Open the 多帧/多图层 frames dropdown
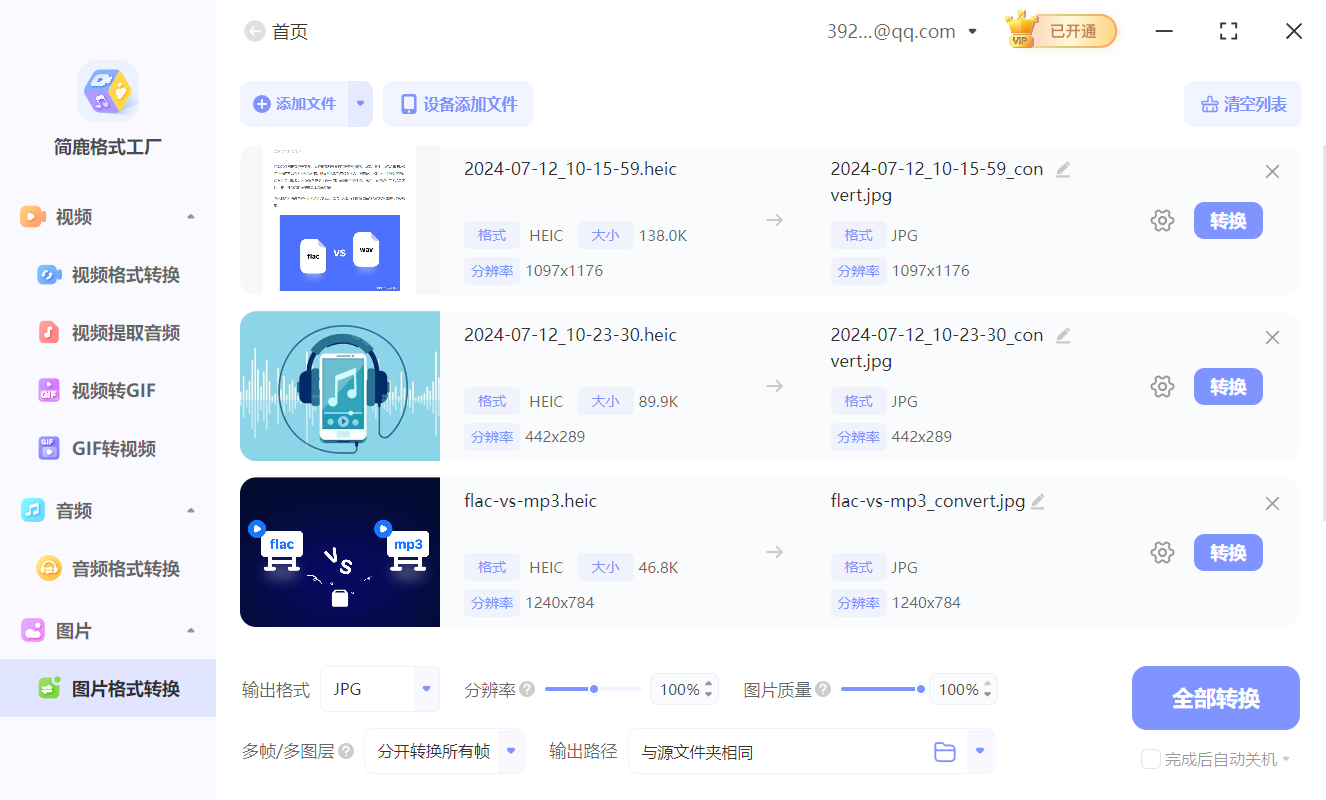 [x=443, y=751]
